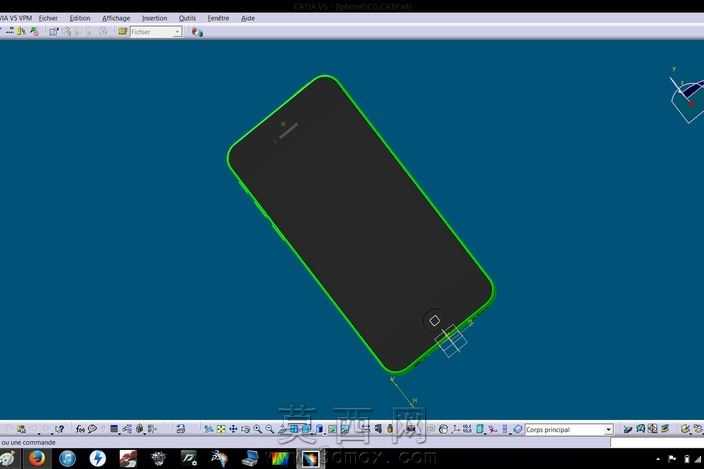This screenshot has height=469, width=704.
Task: Open the Affichage menu
Action: [116, 18]
